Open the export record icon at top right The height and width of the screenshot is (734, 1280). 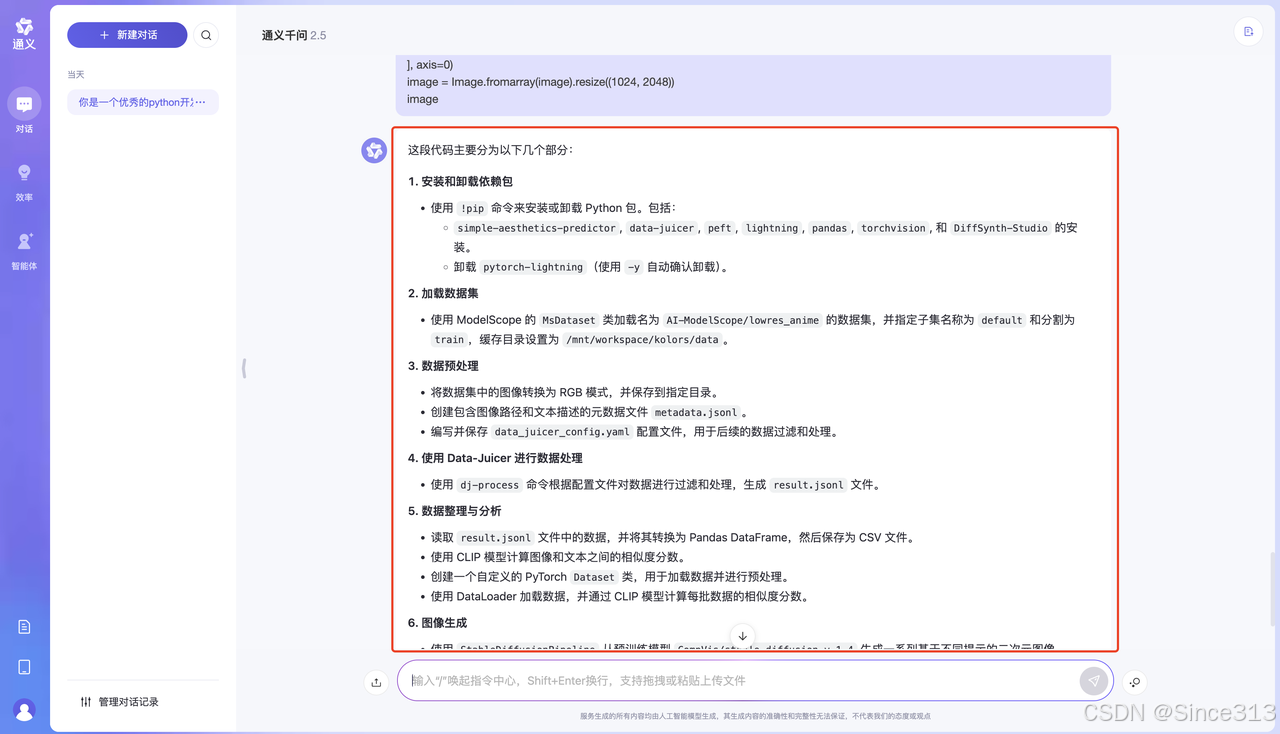click(x=1248, y=32)
